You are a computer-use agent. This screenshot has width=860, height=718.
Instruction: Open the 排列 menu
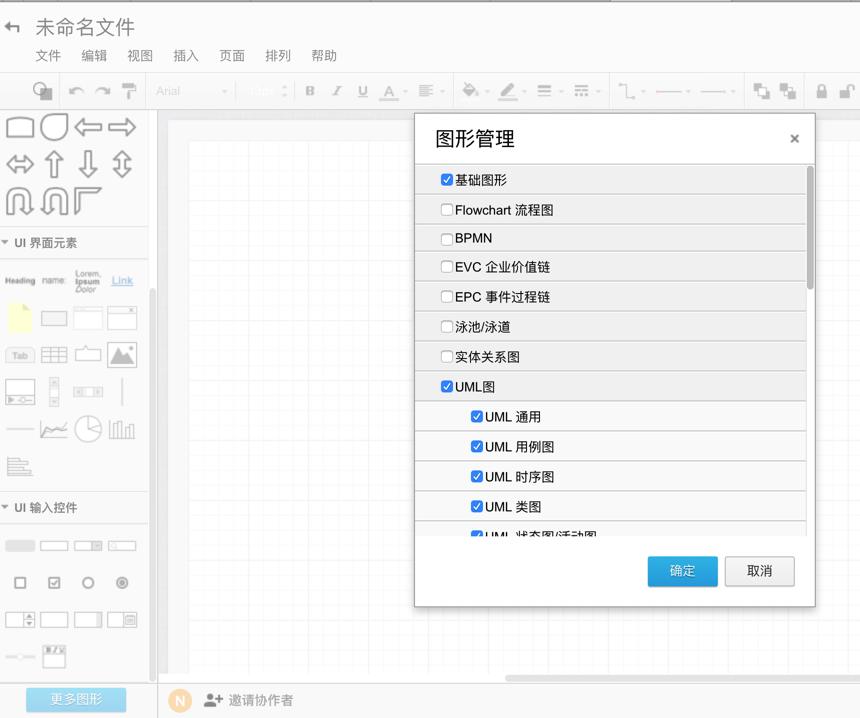pos(278,56)
